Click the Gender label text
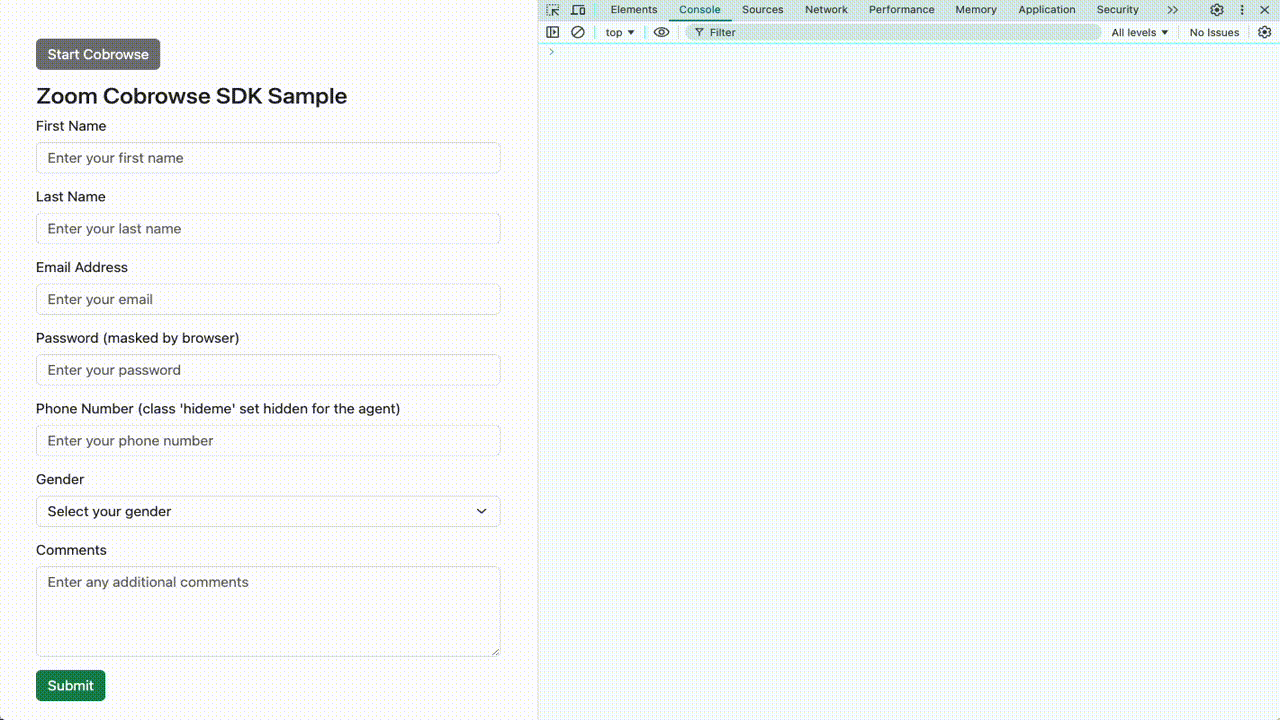The height and width of the screenshot is (720, 1280). point(60,479)
